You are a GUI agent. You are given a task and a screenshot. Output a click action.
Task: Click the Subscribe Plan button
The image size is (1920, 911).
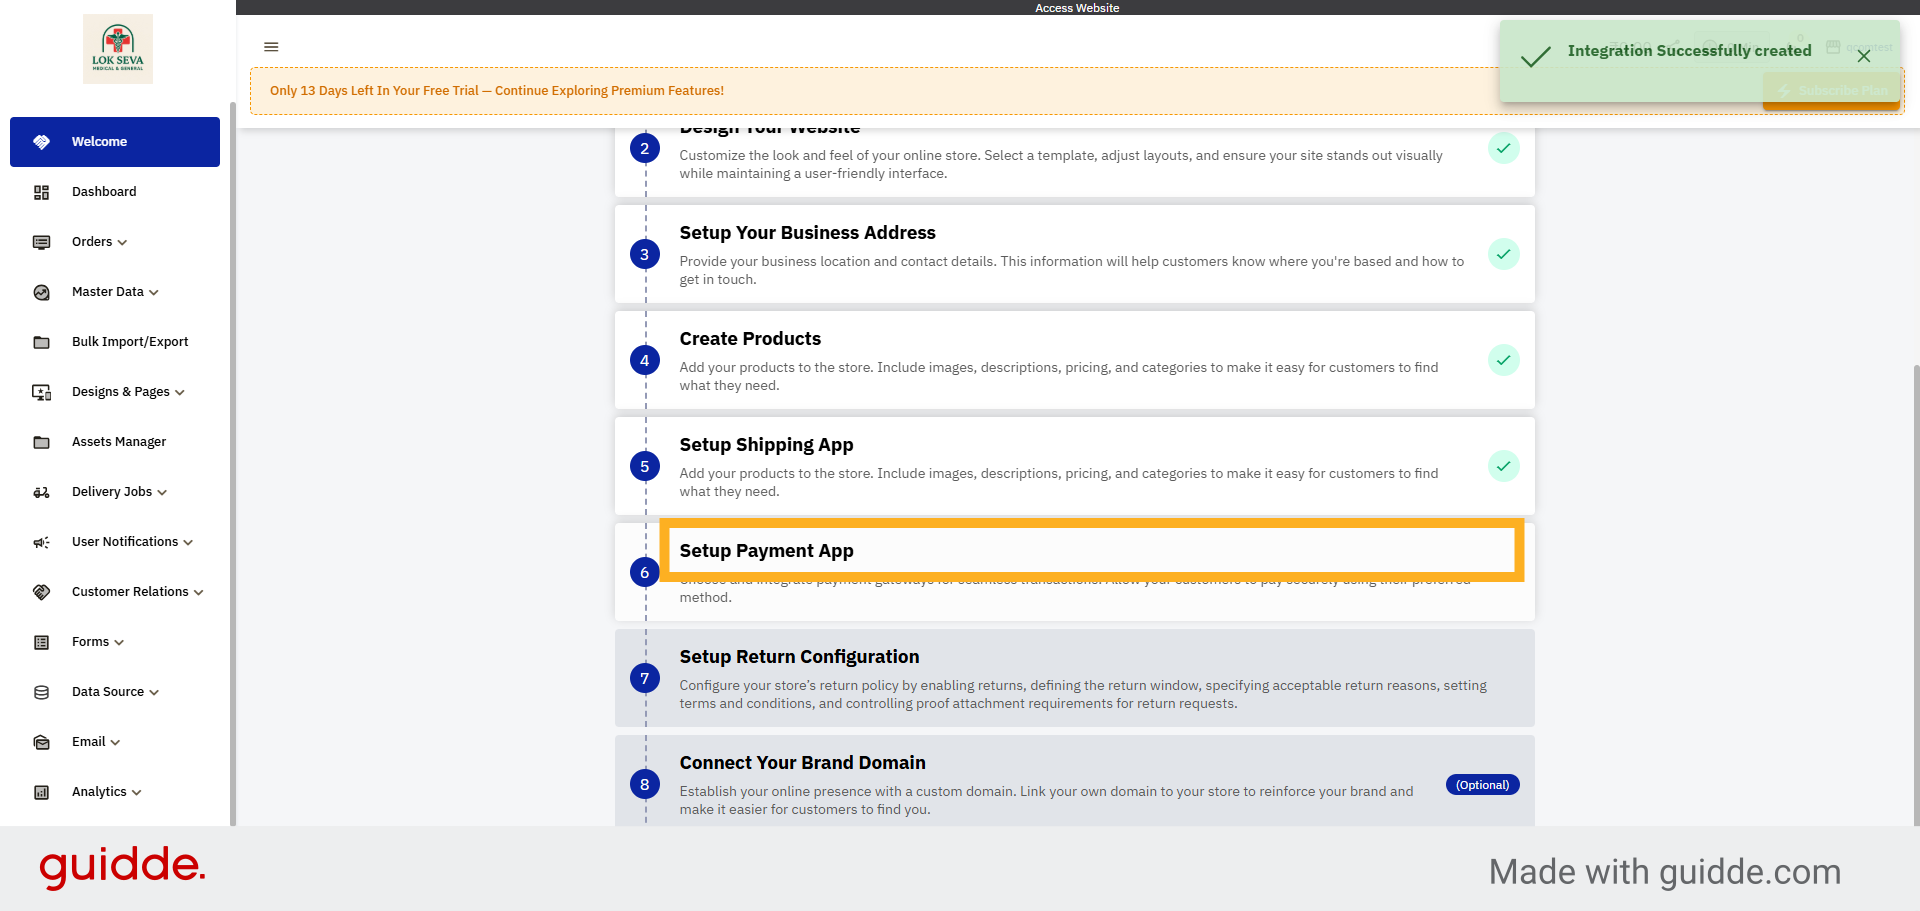pyautogui.click(x=1831, y=90)
